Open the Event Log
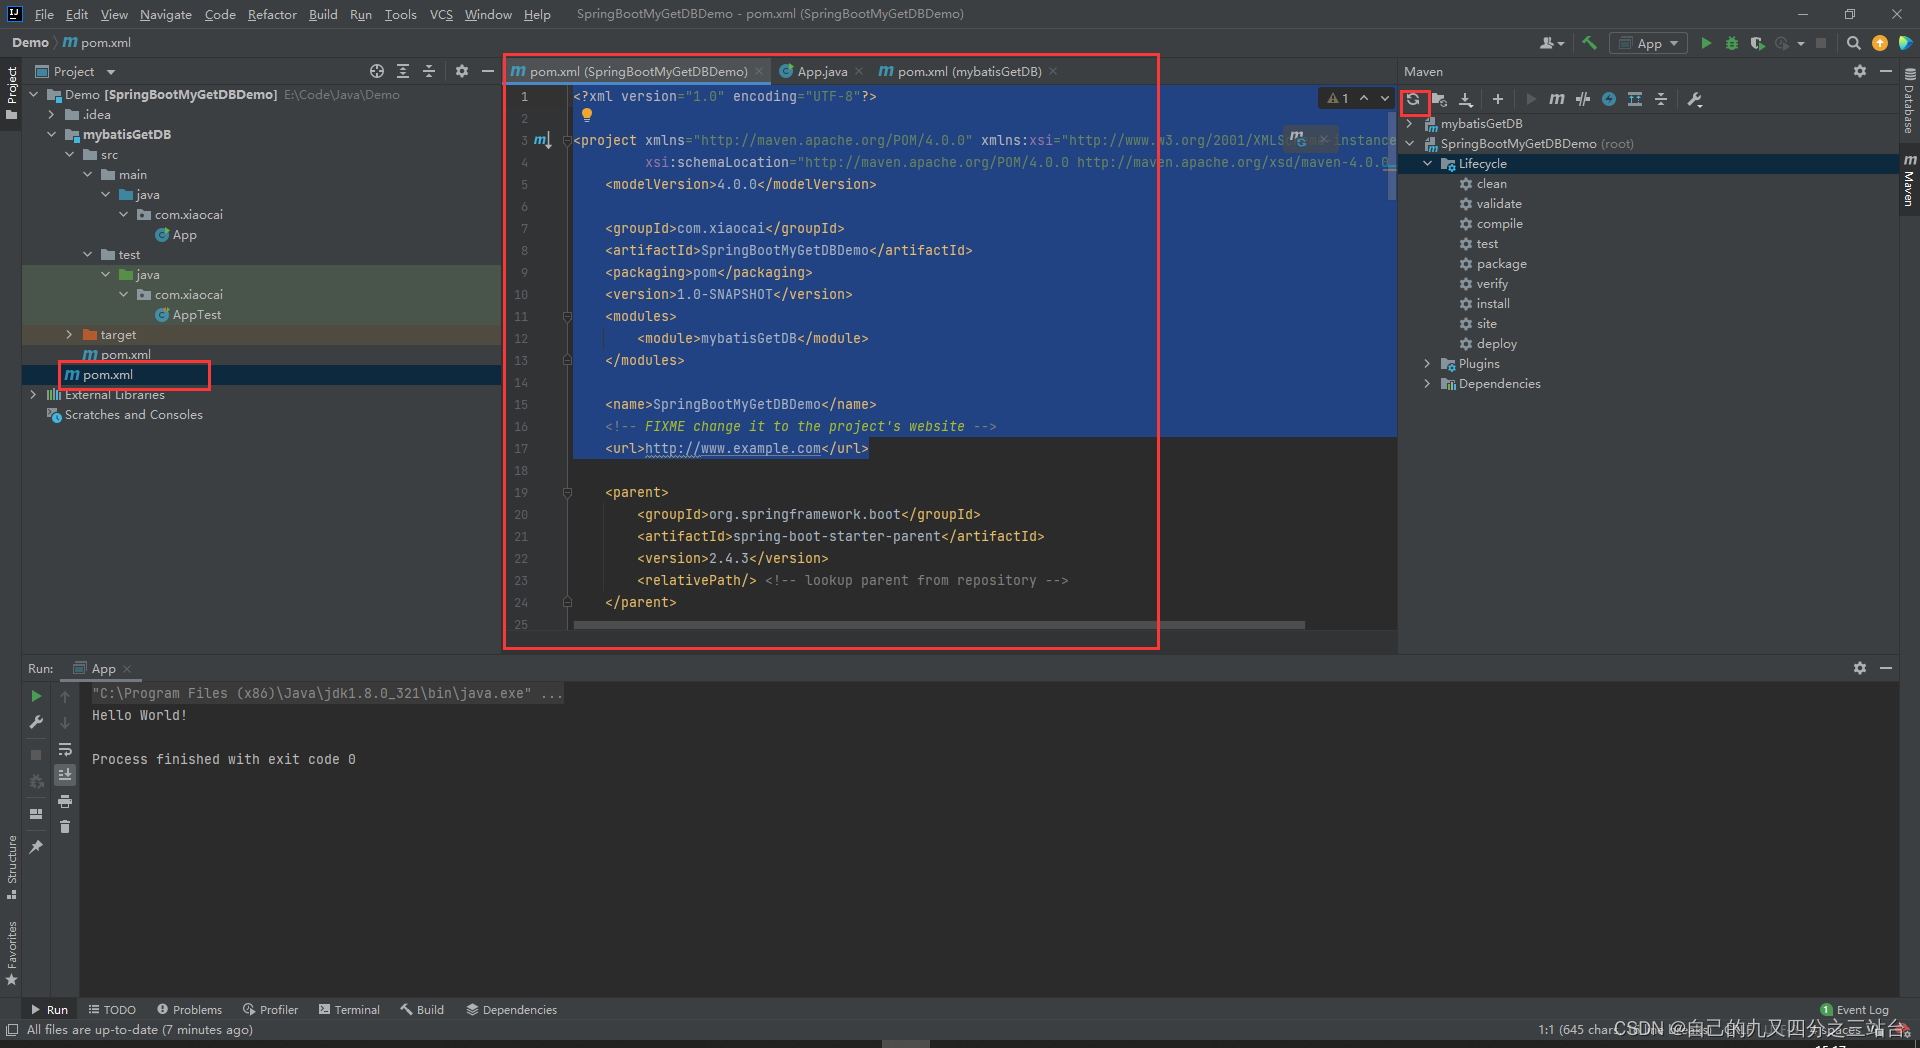The image size is (1920, 1048). click(1854, 1010)
